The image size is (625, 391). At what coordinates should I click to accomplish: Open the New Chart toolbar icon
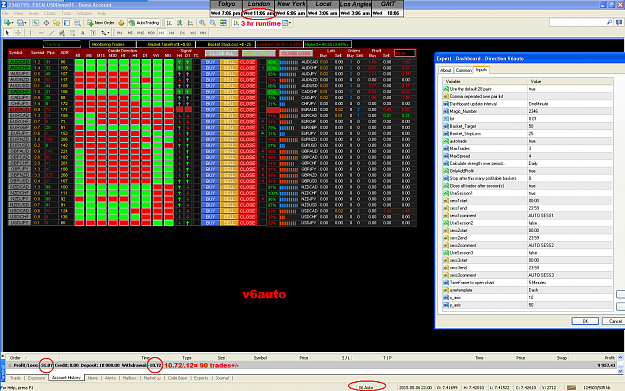(8, 23)
